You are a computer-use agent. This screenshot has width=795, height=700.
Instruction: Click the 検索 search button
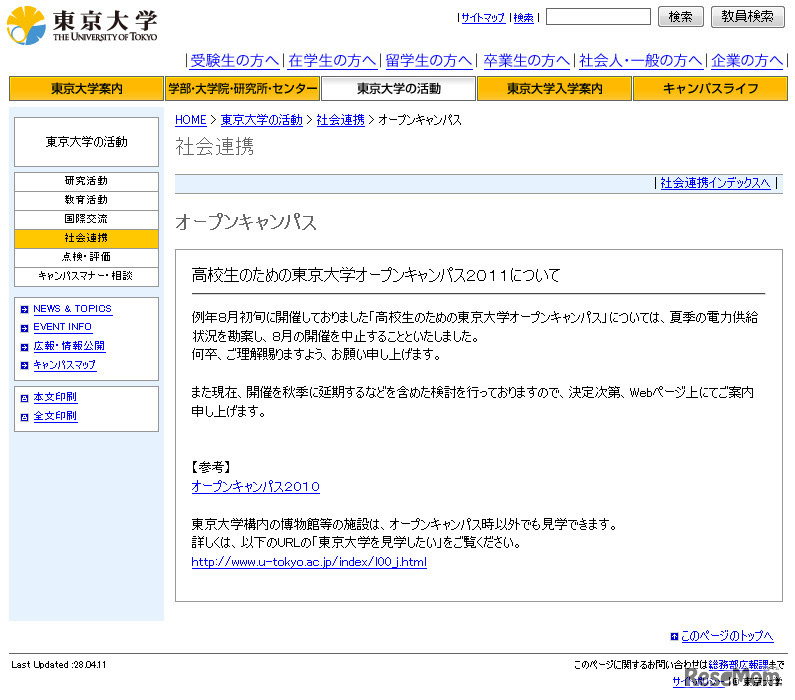pos(680,17)
